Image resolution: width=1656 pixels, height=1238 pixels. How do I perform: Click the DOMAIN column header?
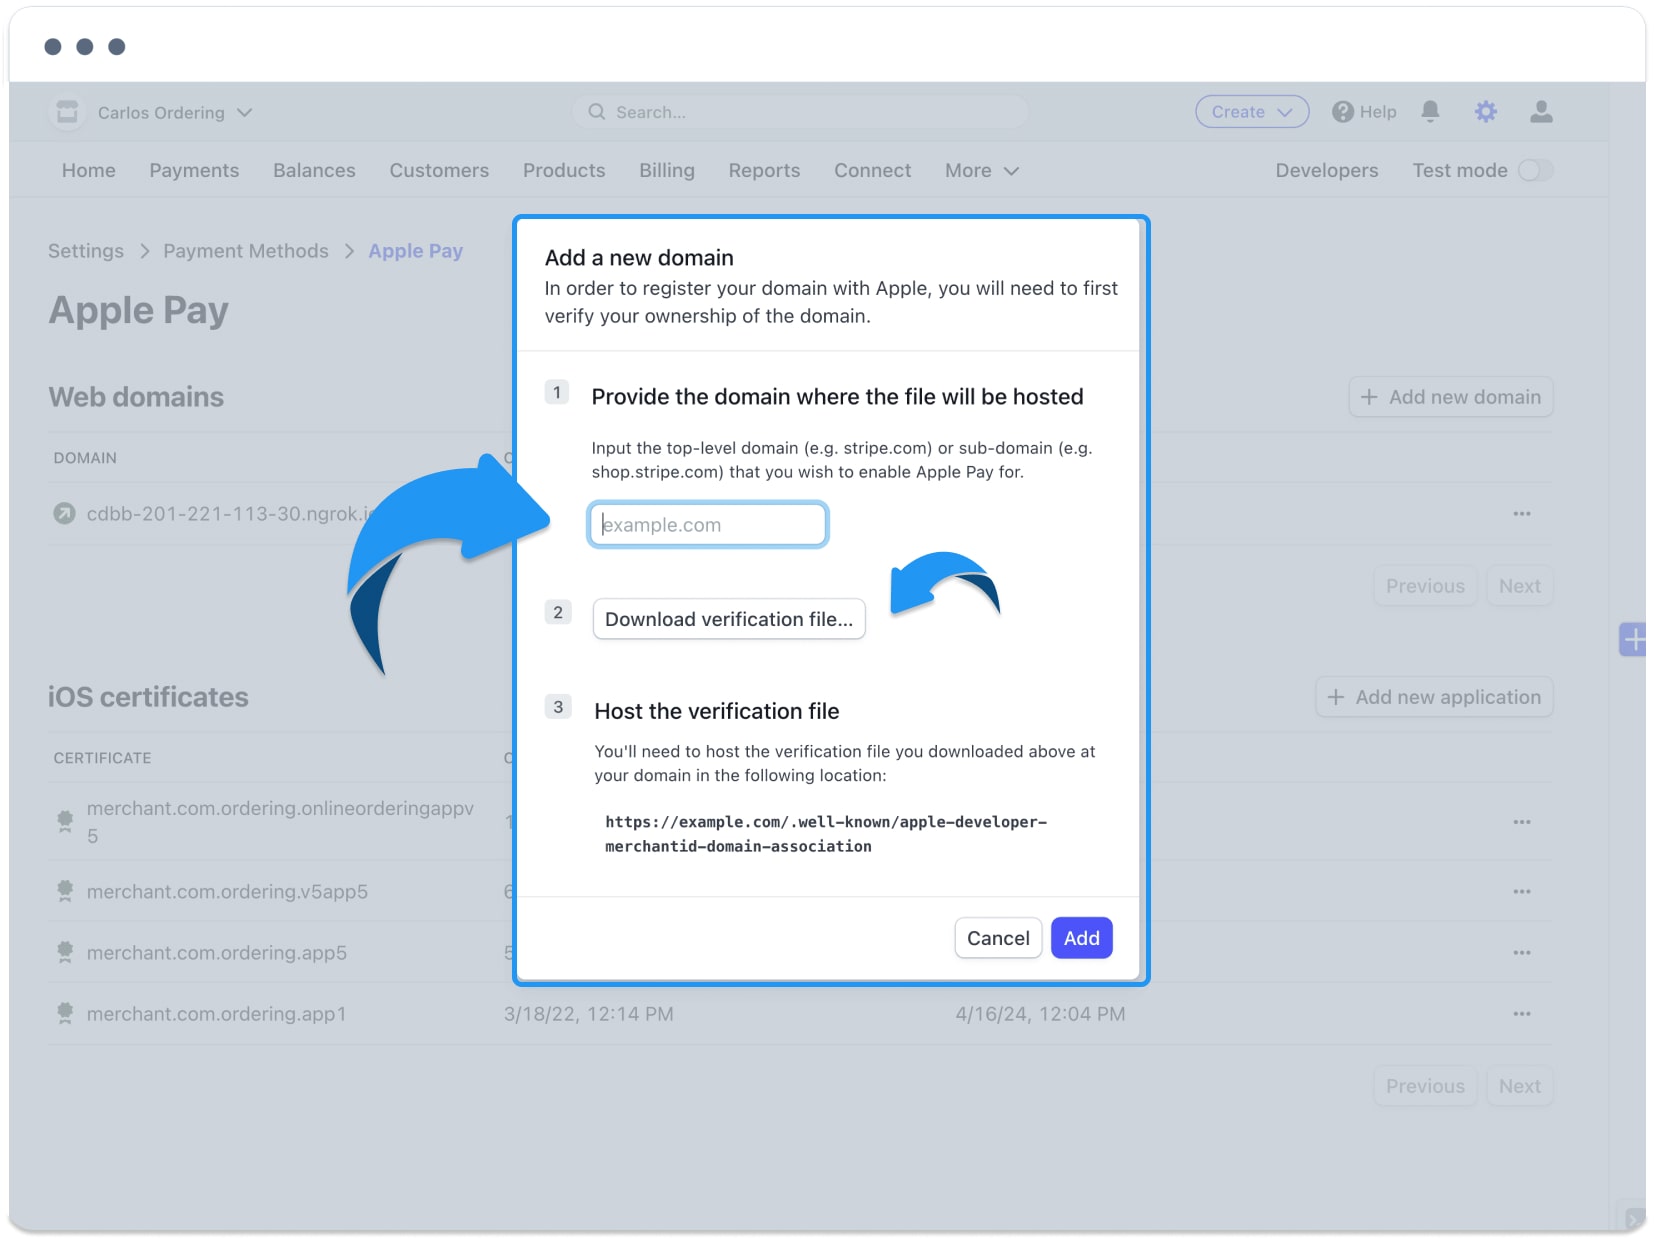click(x=85, y=458)
